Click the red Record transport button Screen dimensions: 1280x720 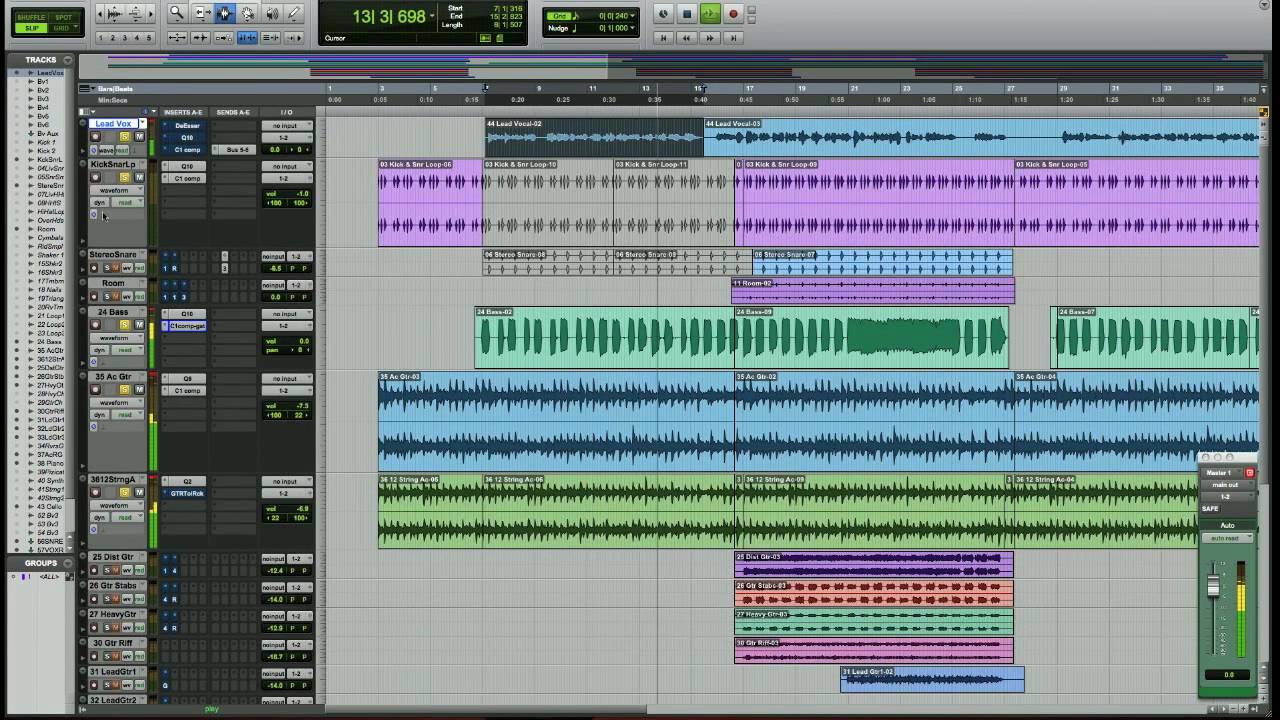pos(733,14)
